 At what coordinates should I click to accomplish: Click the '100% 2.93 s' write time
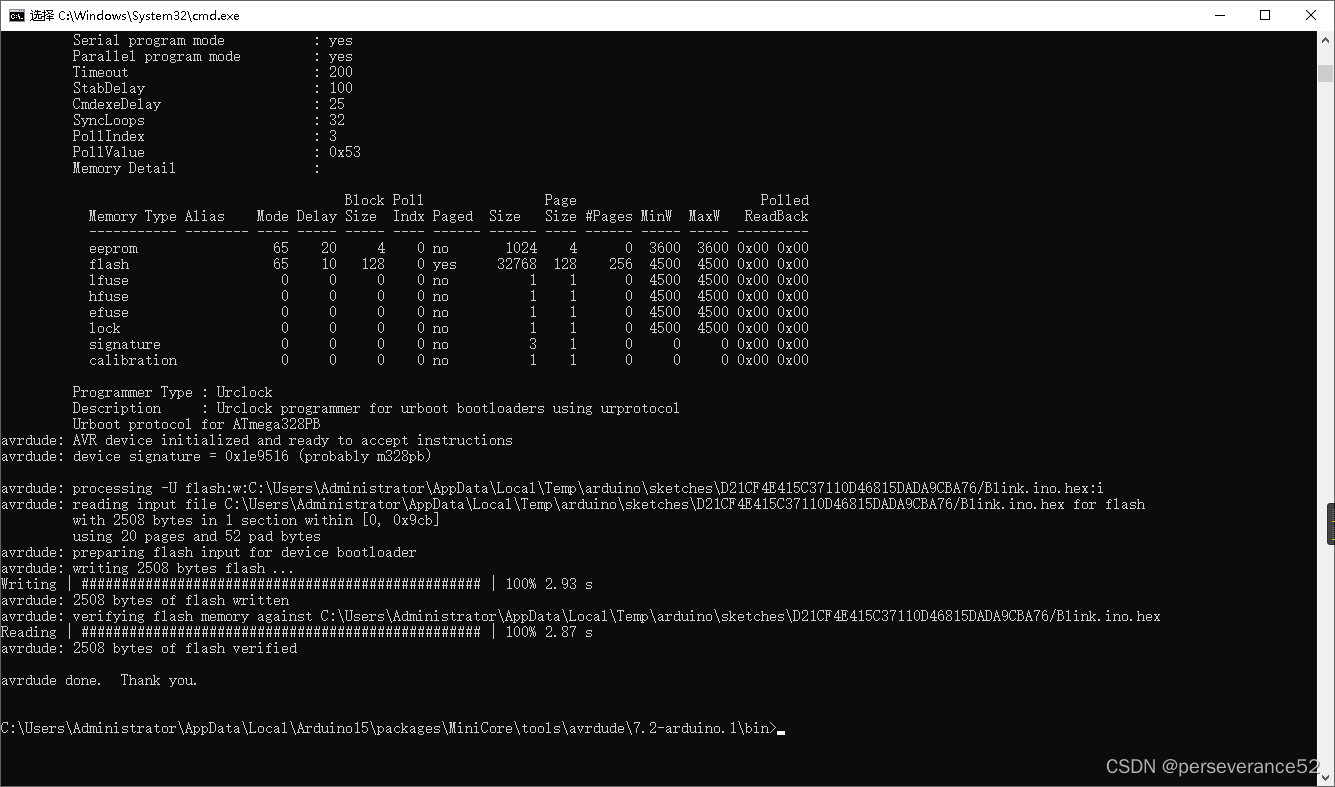tap(548, 584)
